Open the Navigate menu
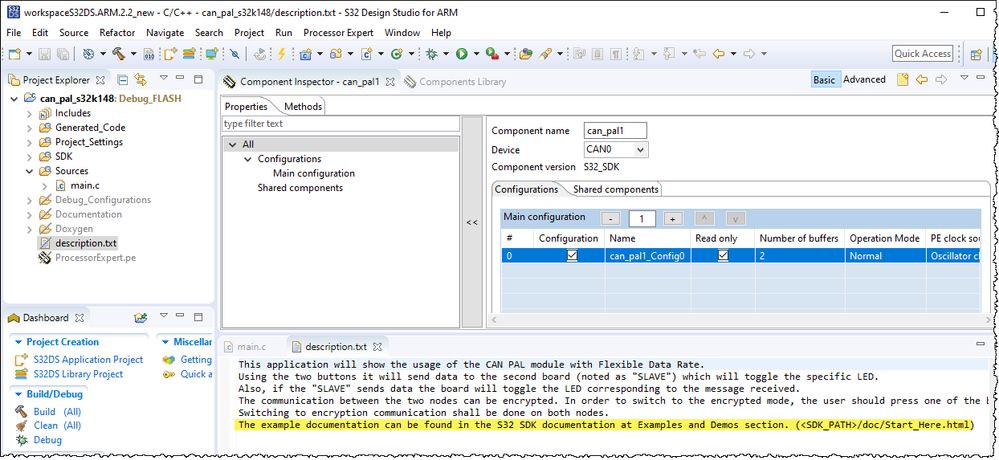This screenshot has width=999, height=460. pos(165,32)
